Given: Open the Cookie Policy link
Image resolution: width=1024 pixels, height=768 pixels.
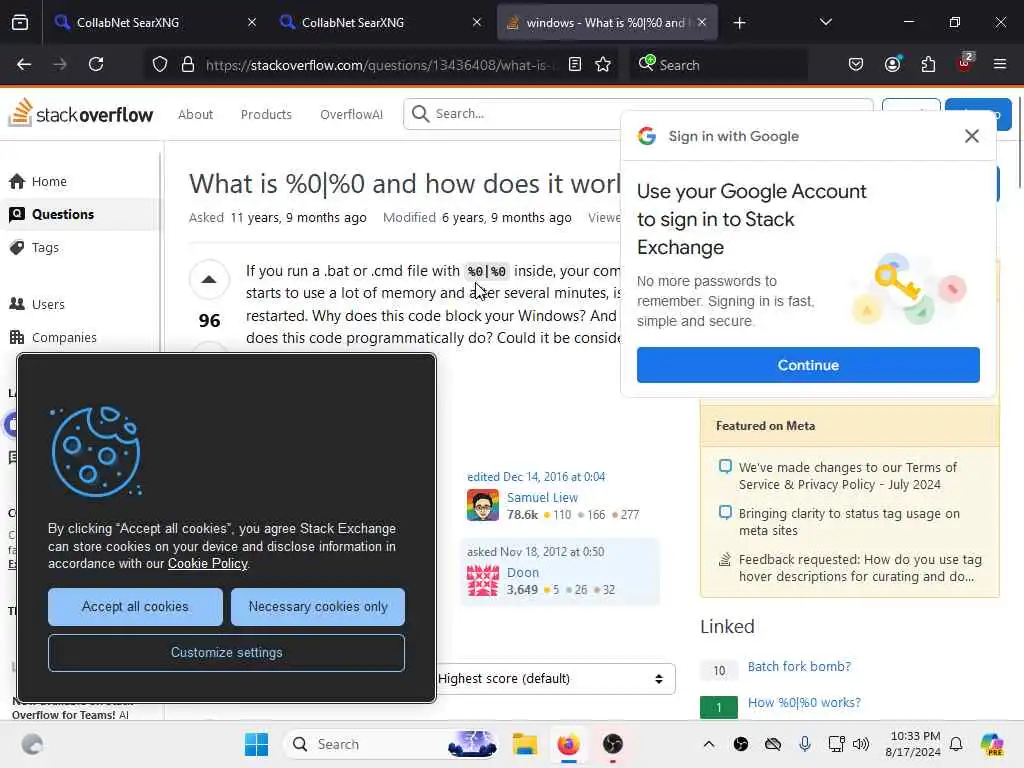Looking at the screenshot, I should (208, 564).
